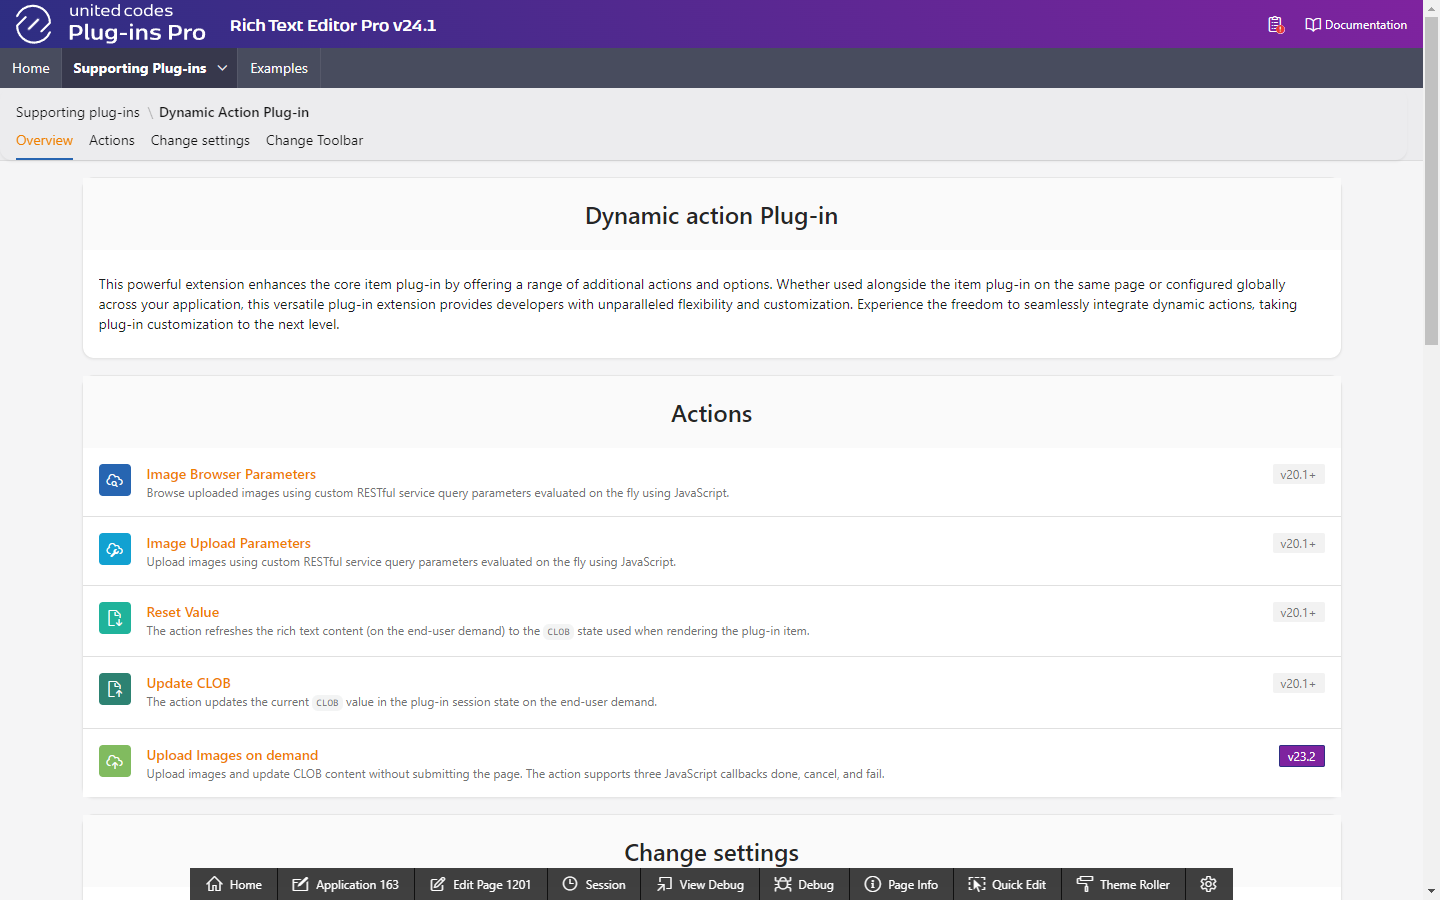Open the clipboard notification icon in header
This screenshot has width=1440, height=900.
point(1275,25)
